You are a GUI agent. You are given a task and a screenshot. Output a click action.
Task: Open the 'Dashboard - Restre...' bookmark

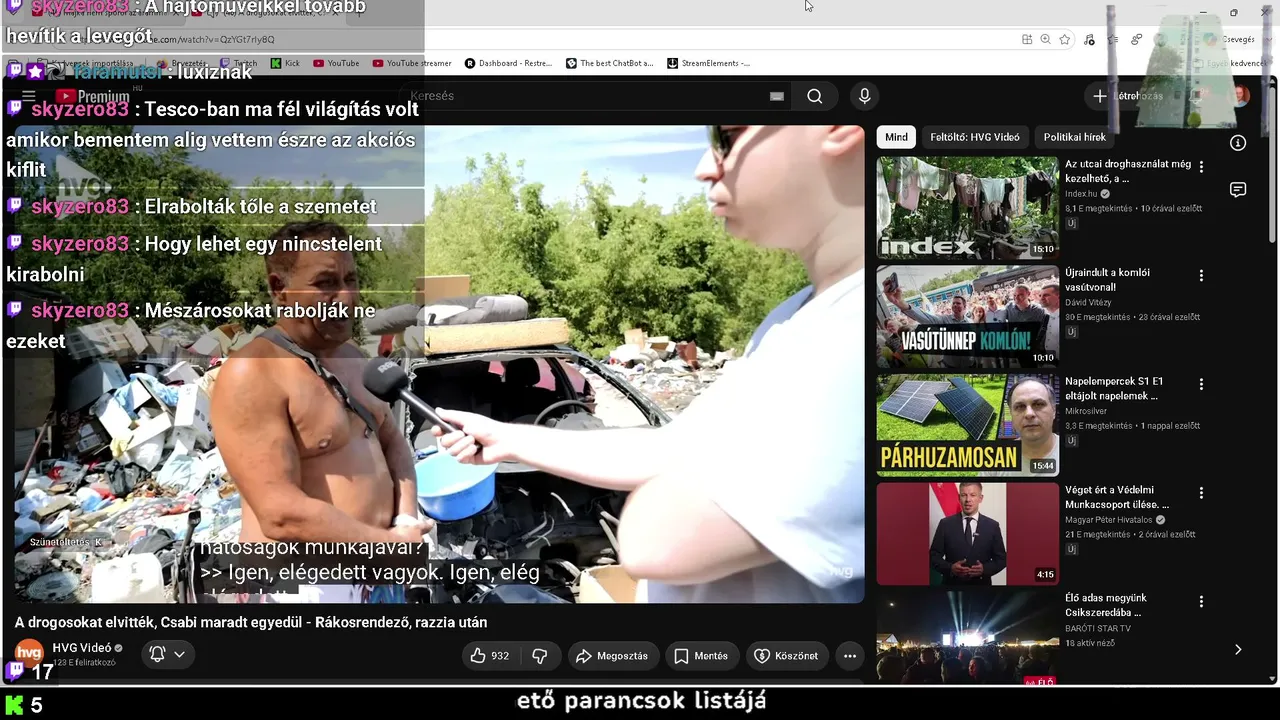pyautogui.click(x=508, y=63)
